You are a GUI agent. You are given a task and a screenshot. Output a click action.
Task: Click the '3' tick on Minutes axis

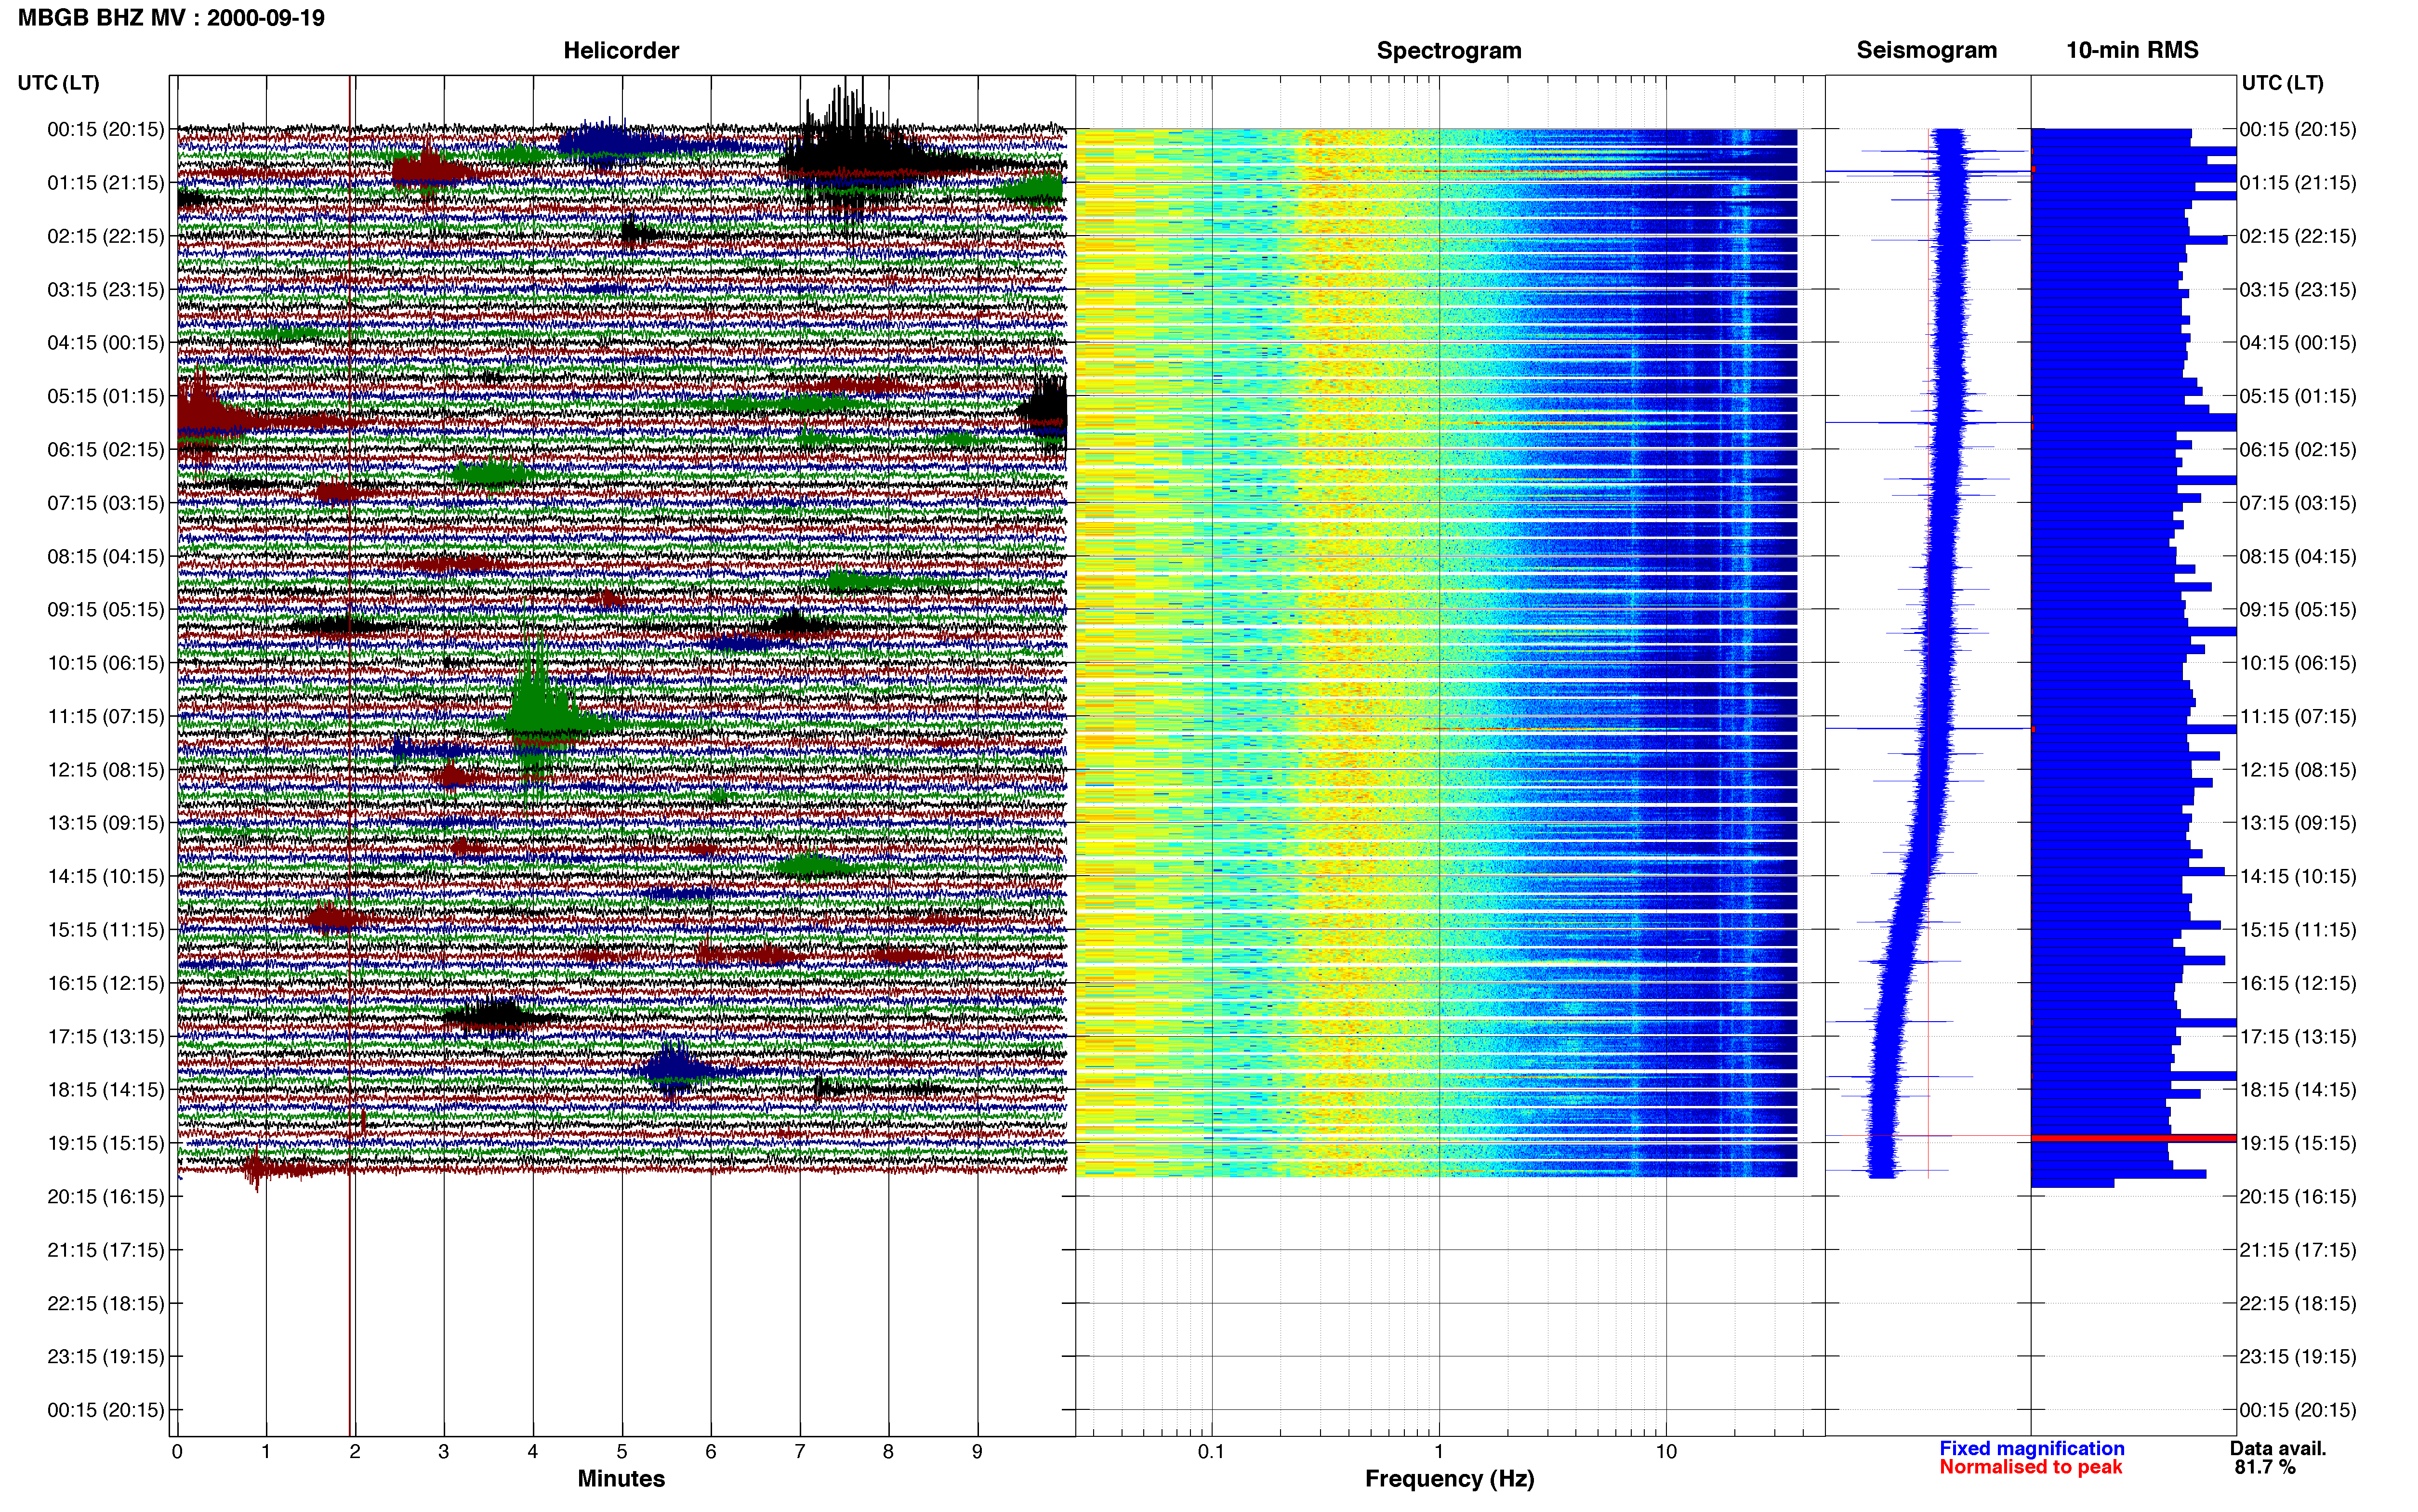click(x=444, y=1452)
